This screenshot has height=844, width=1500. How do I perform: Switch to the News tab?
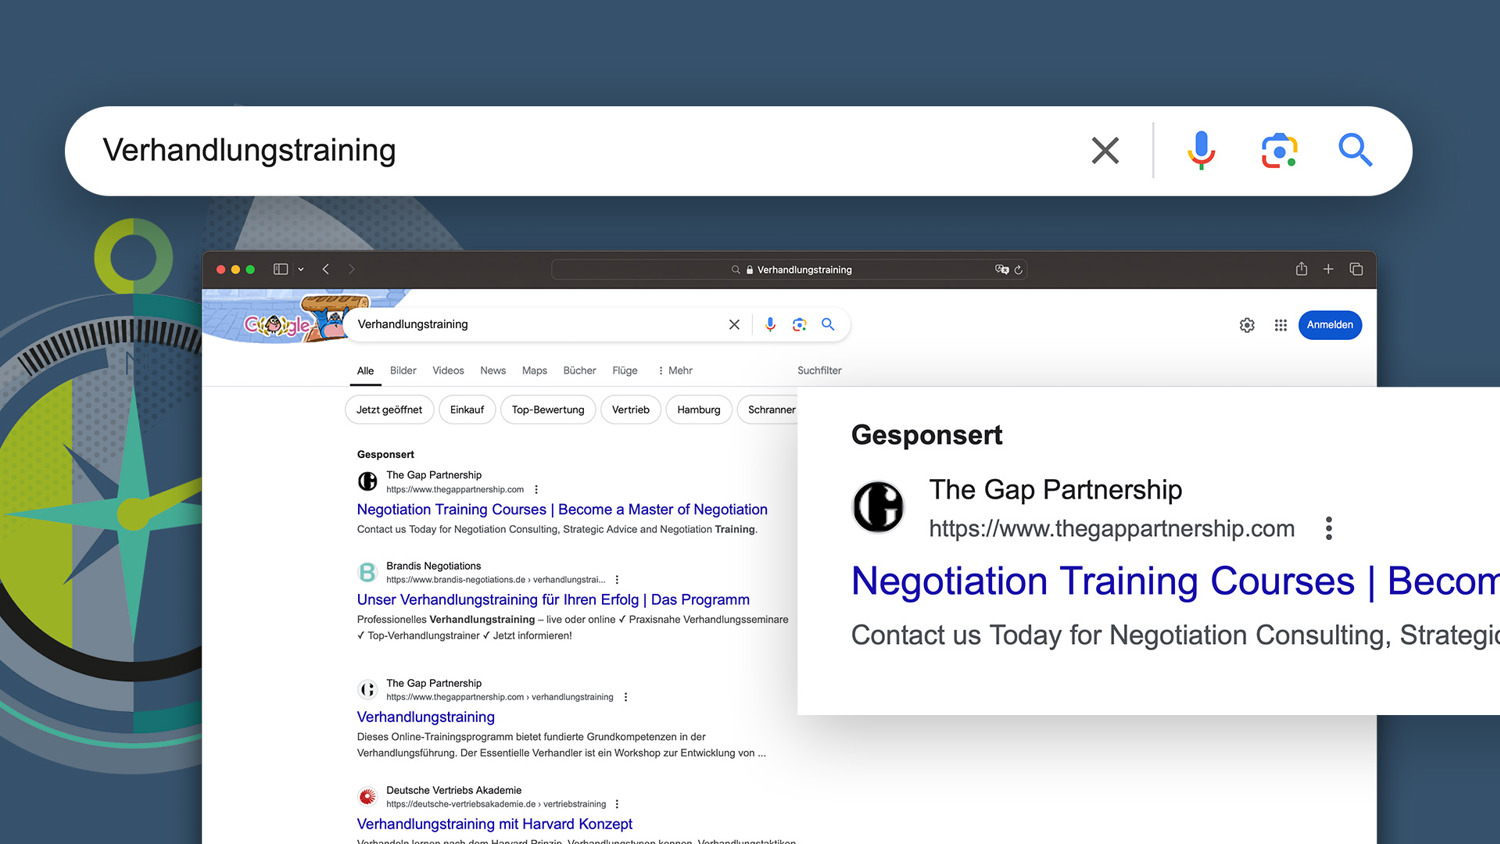(x=493, y=370)
